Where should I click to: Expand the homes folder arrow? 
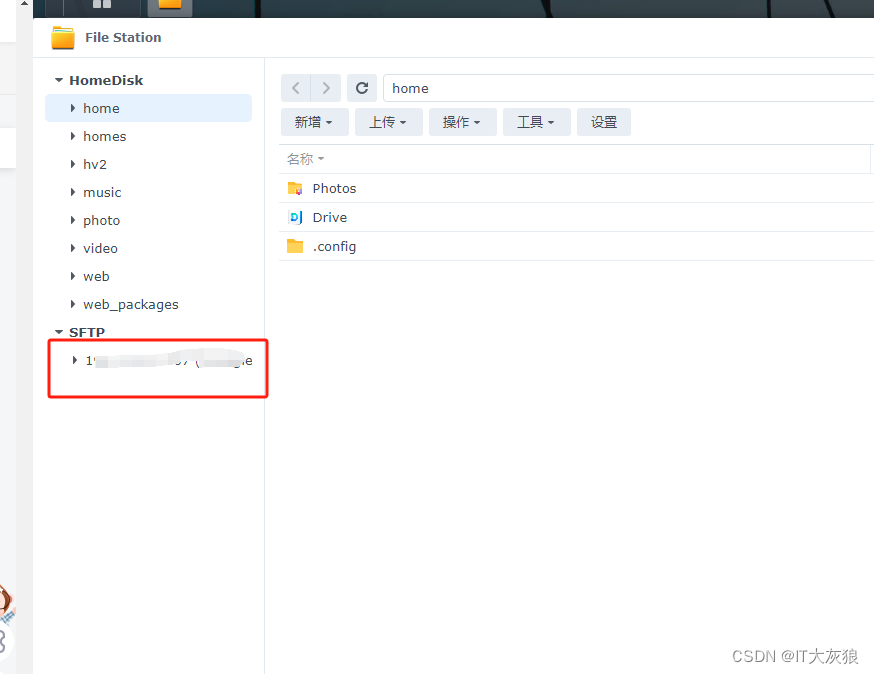click(x=72, y=136)
